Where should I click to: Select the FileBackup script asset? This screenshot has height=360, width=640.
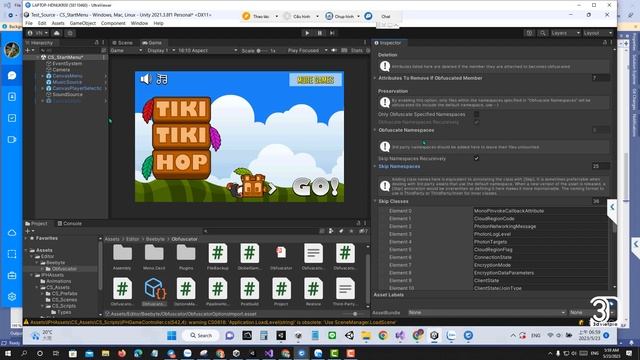click(218, 256)
